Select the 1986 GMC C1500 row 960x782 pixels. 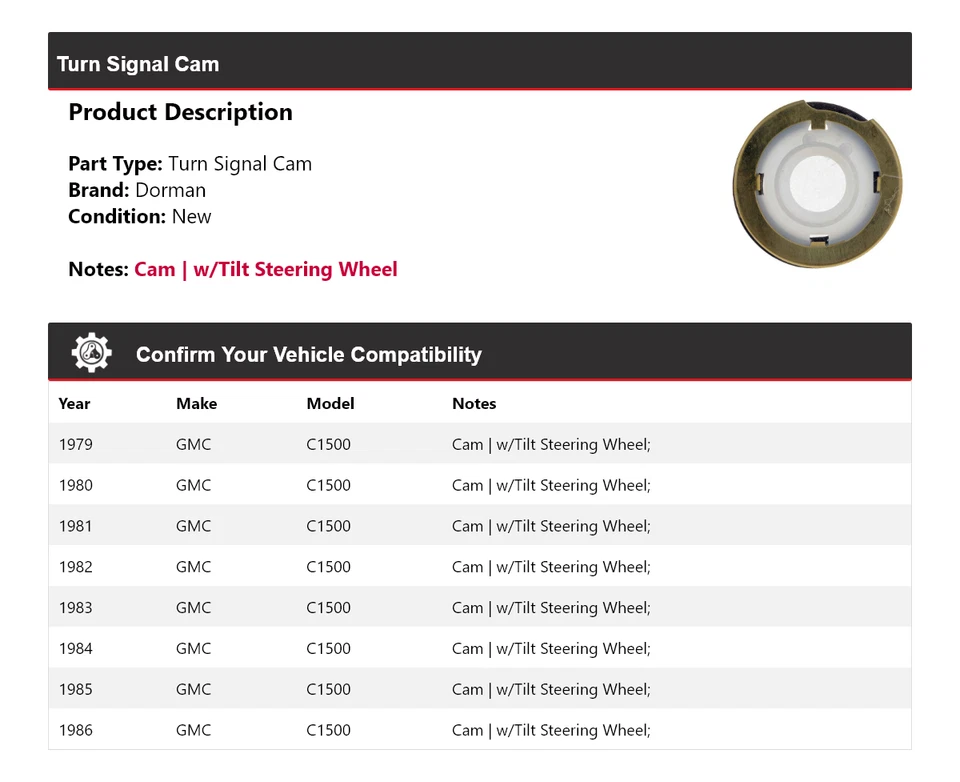480,729
